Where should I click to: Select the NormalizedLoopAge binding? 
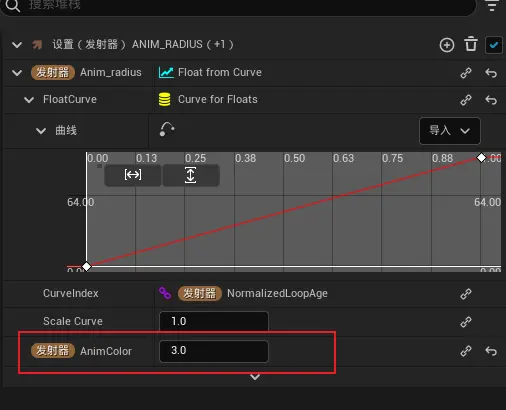tap(277, 293)
